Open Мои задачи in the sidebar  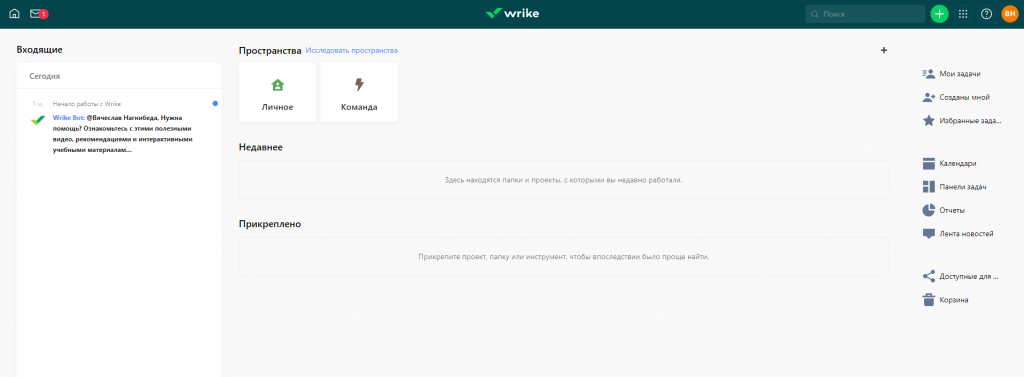[x=960, y=74]
